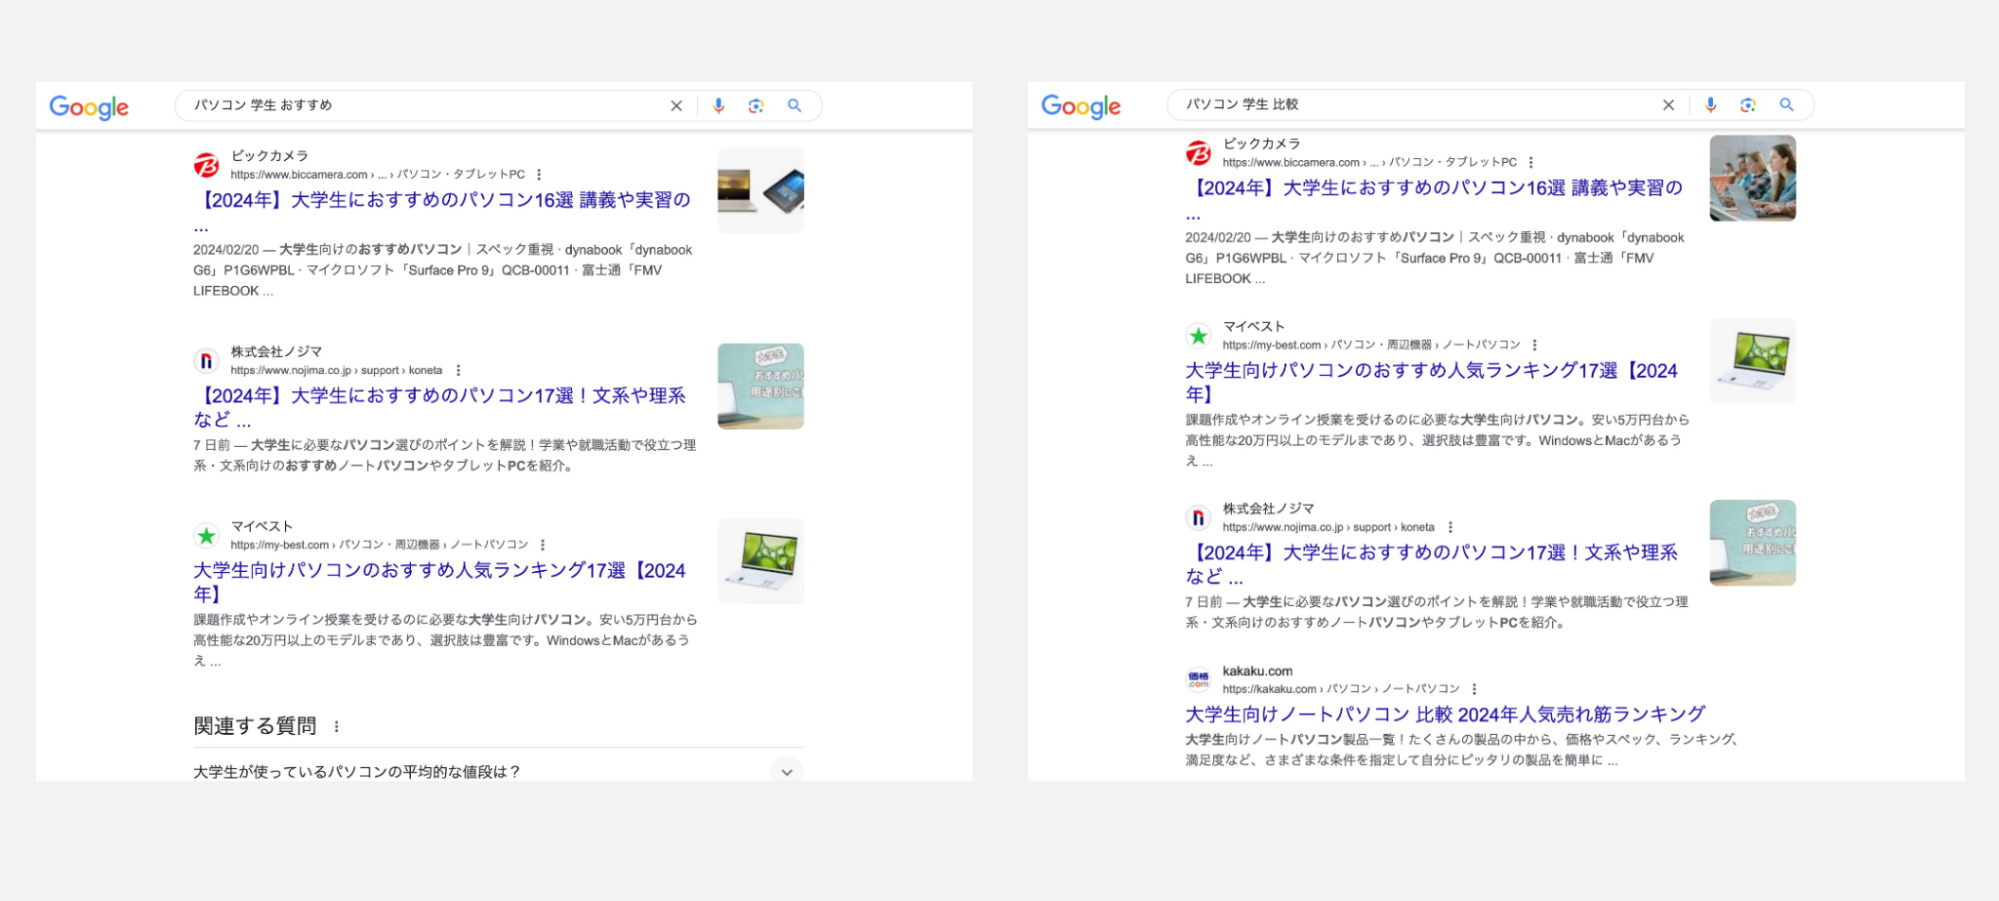Screen dimensions: 1999x901
Task: Click kakaku.com URL breadcrumb, right window
Action: pos(1342,689)
